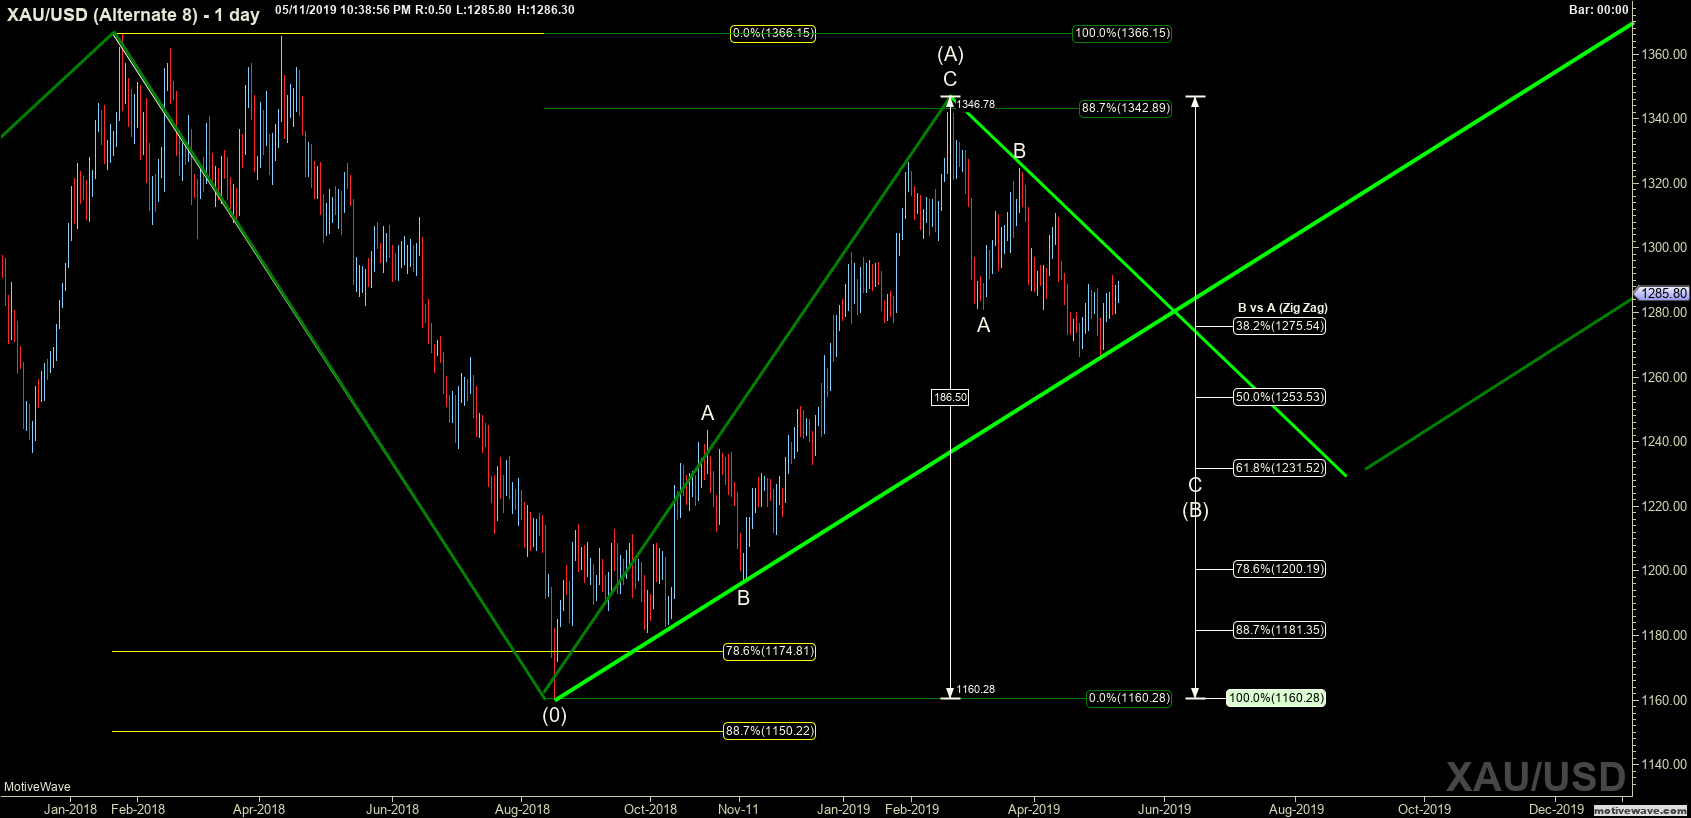The width and height of the screenshot is (1691, 818).
Task: Click the (0) wave origin label
Action: (554, 715)
